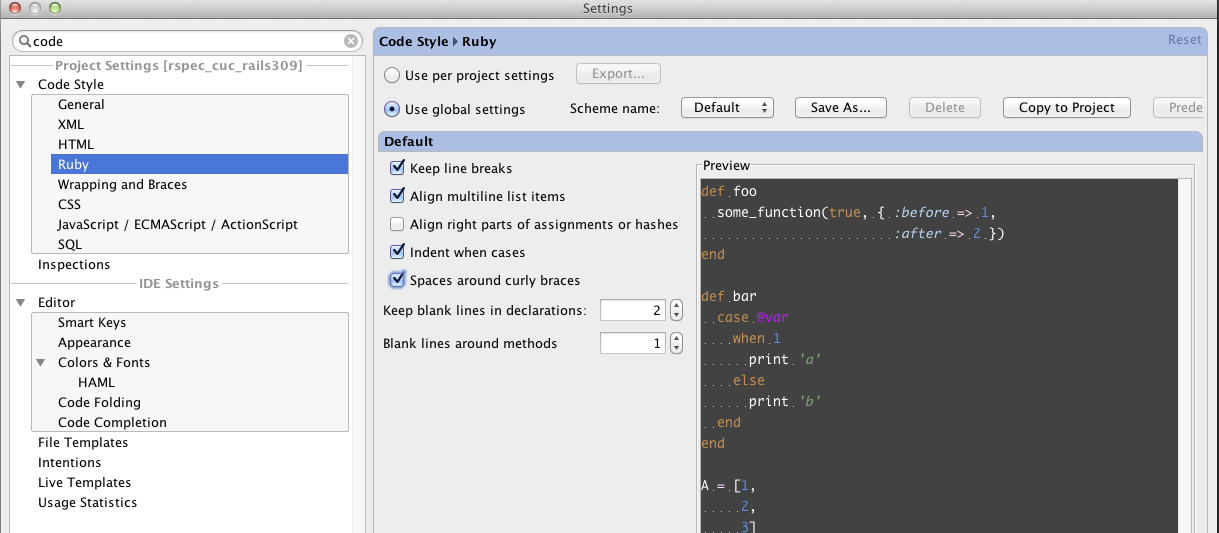The width and height of the screenshot is (1219, 533).
Task: Open Live Templates settings
Action: click(85, 482)
